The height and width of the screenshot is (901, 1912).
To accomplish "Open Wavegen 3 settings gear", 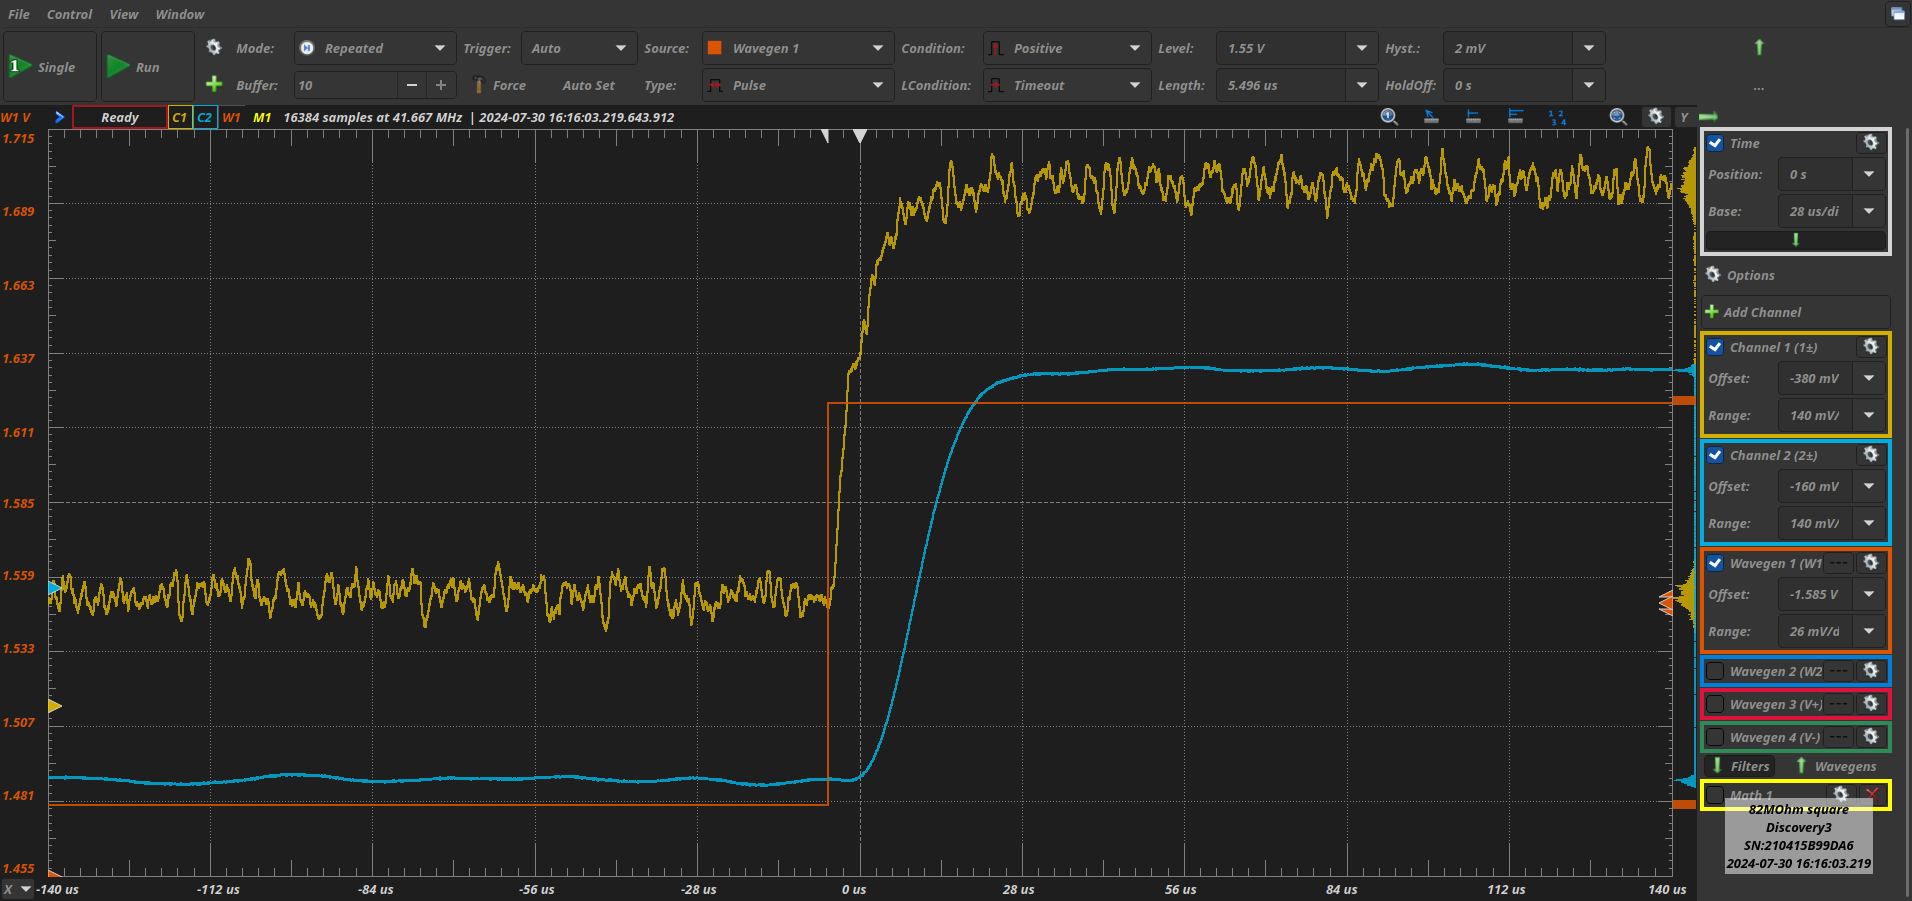I will point(1871,704).
